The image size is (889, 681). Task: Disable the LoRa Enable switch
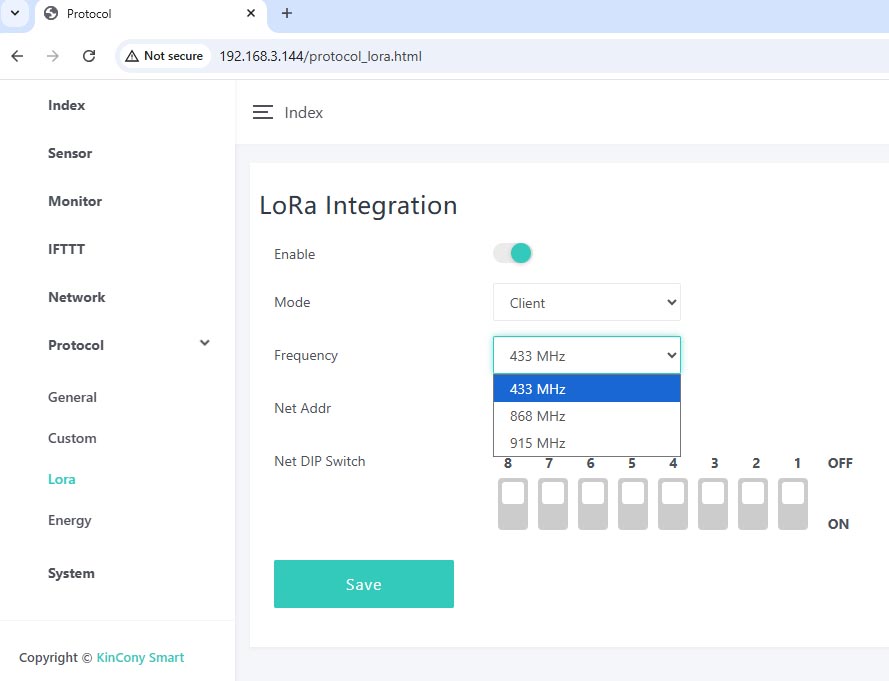(513, 253)
